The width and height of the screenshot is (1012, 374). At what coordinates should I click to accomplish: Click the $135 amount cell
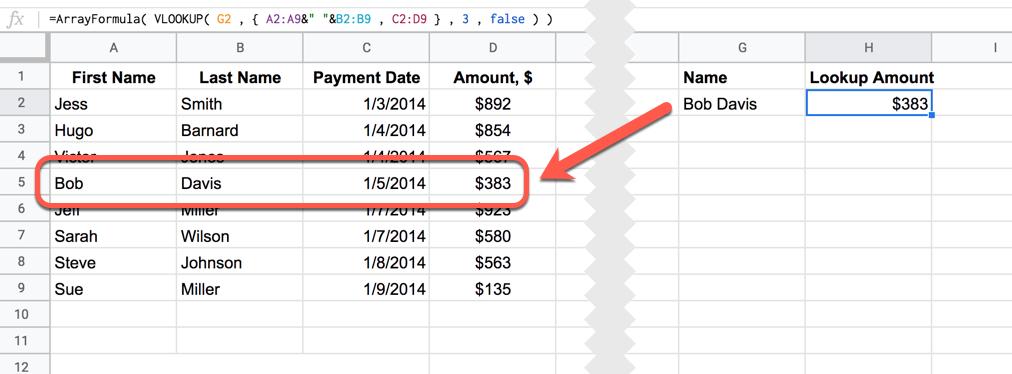click(x=492, y=289)
